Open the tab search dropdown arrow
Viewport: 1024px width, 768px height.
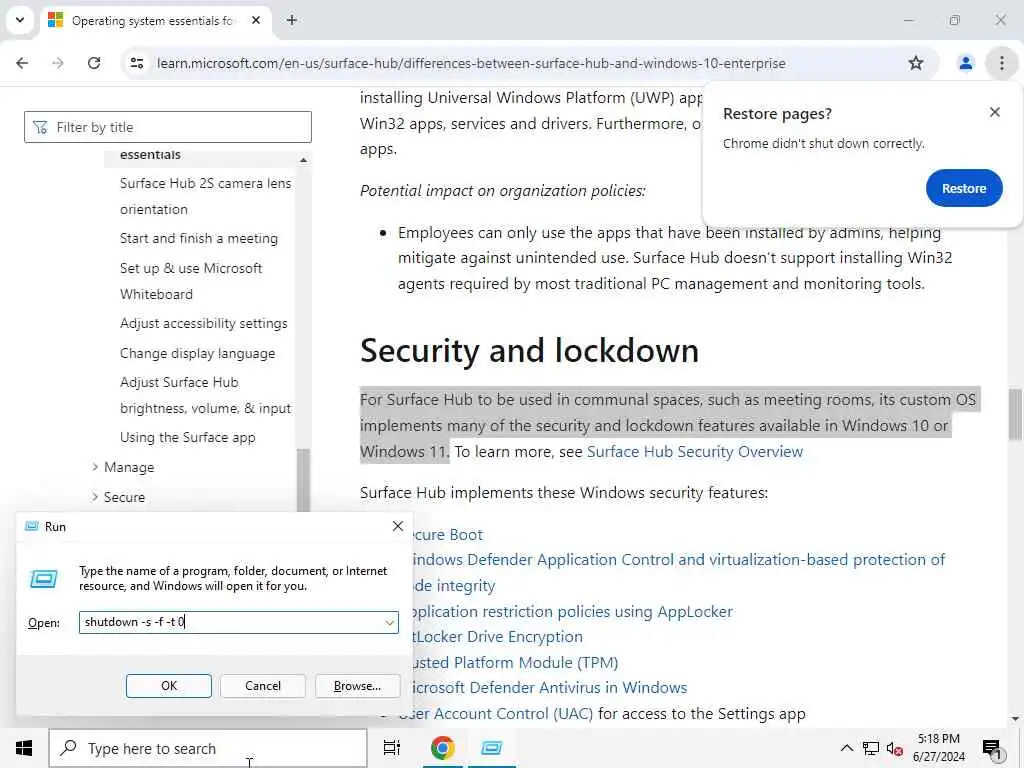pos(20,20)
